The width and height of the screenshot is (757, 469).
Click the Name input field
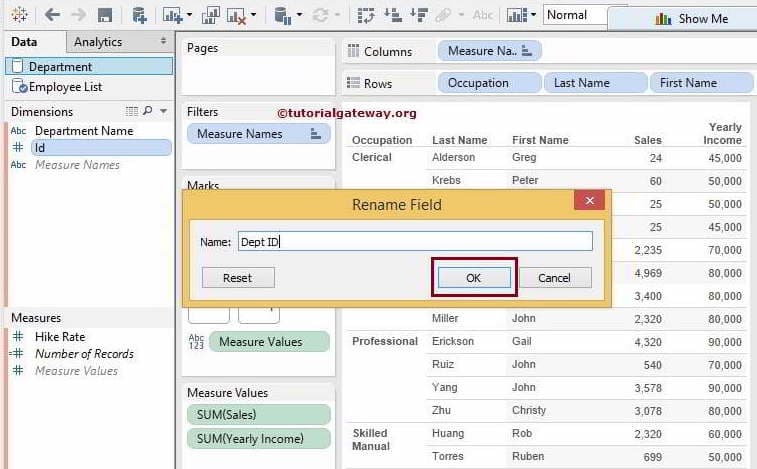[x=415, y=241]
